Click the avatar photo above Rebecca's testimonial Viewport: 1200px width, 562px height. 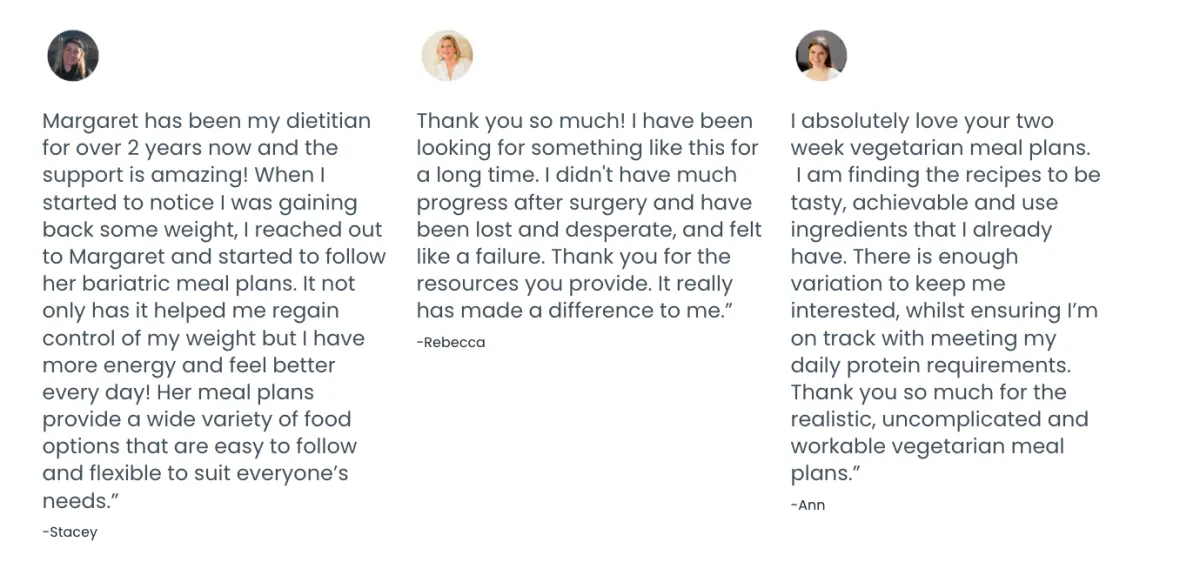(x=447, y=55)
